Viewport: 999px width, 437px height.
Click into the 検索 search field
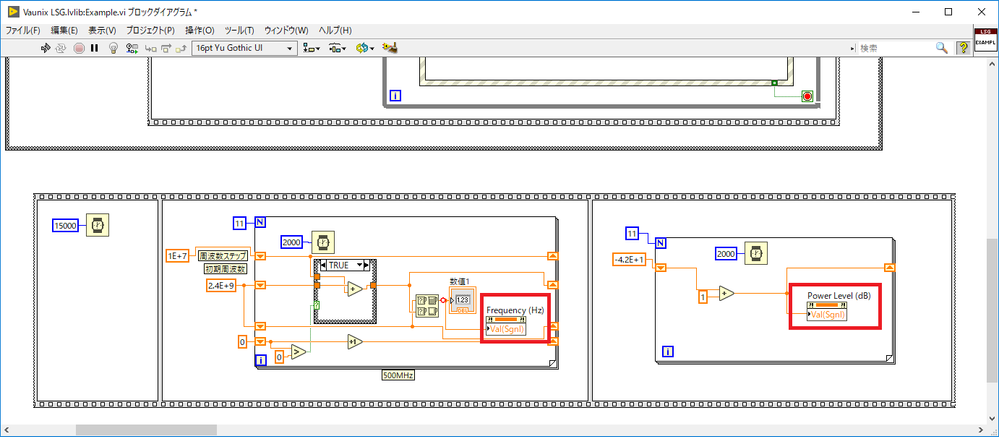tap(895, 48)
